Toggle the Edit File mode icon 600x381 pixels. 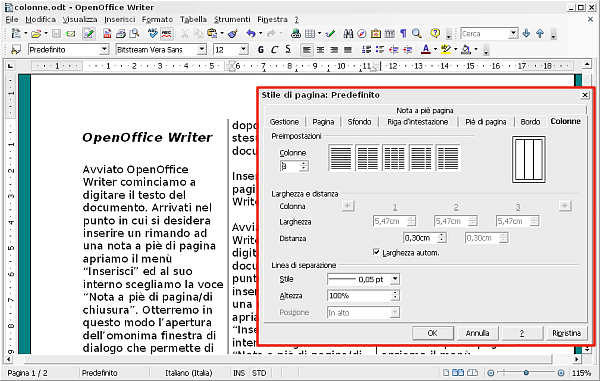click(x=89, y=34)
